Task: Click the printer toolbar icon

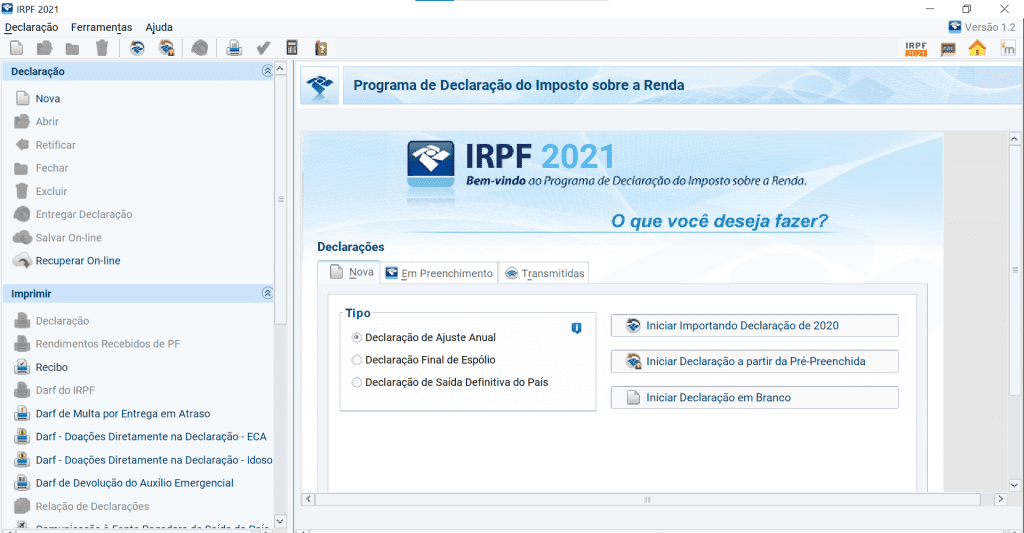Action: tap(234, 48)
